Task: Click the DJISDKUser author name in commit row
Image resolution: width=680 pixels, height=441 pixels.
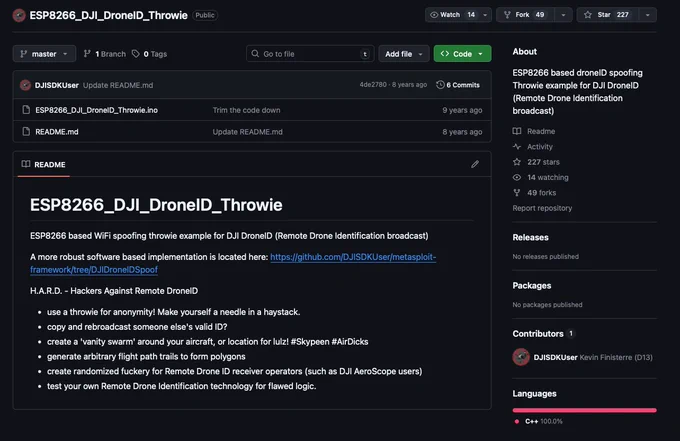Action: click(57, 85)
